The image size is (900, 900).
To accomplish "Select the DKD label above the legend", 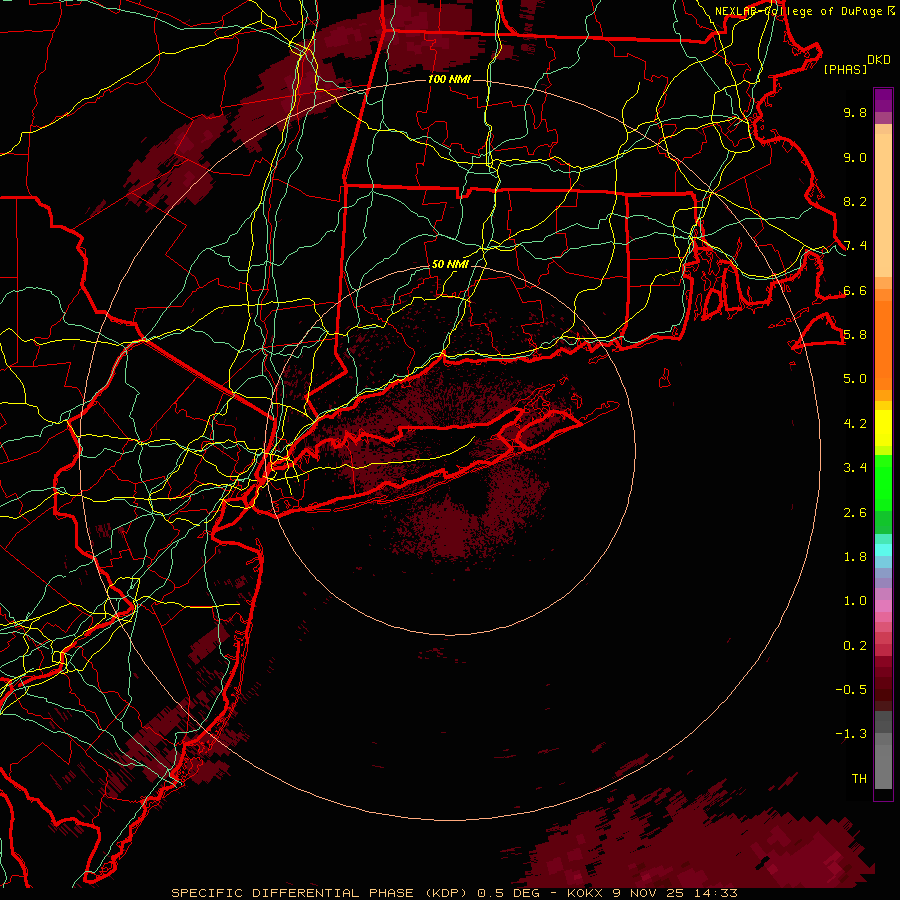I will click(x=879, y=59).
